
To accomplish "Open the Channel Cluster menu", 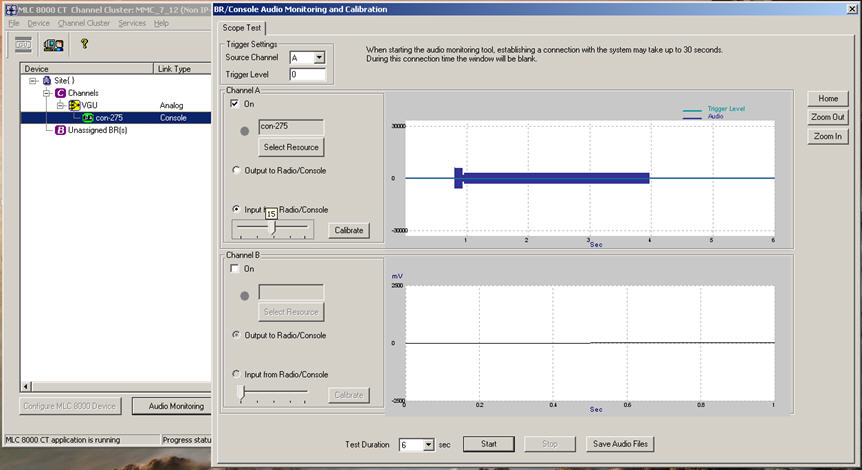I will coord(84,23).
